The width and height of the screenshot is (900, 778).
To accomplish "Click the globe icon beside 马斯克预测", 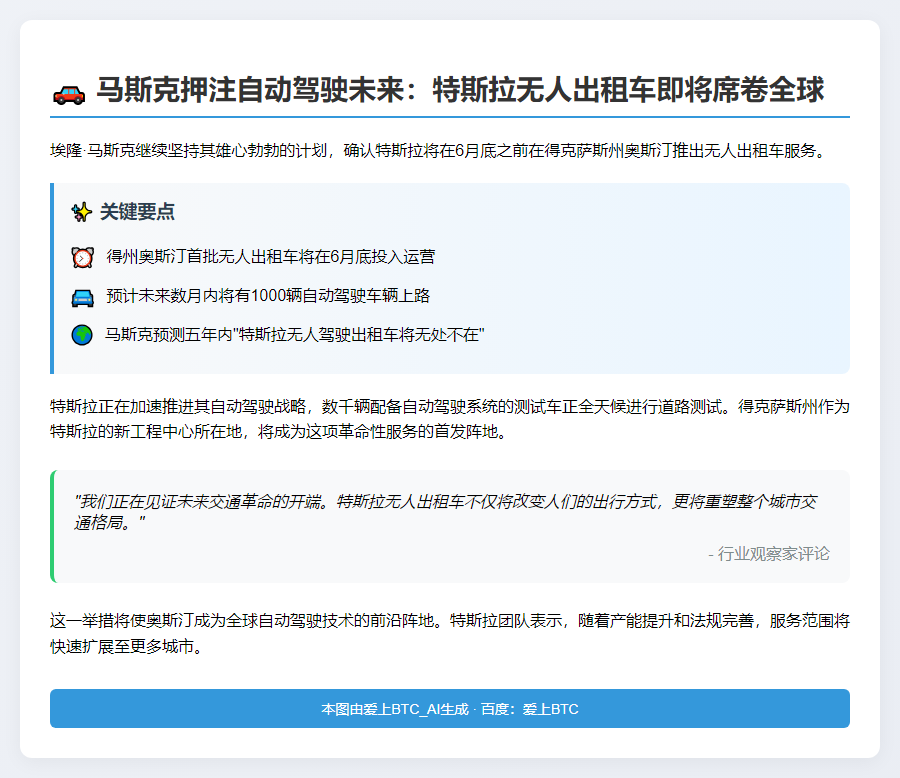I will [82, 335].
